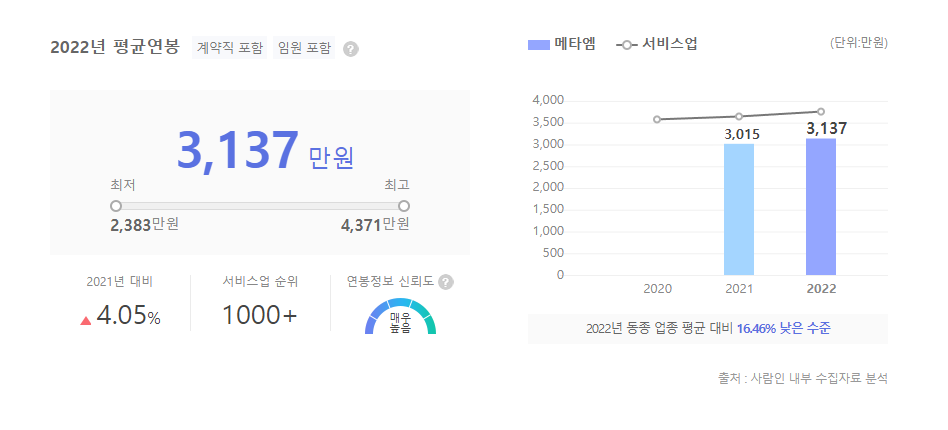Click the 16.46% 낮은 수준 text
The height and width of the screenshot is (430, 948).
(784, 330)
